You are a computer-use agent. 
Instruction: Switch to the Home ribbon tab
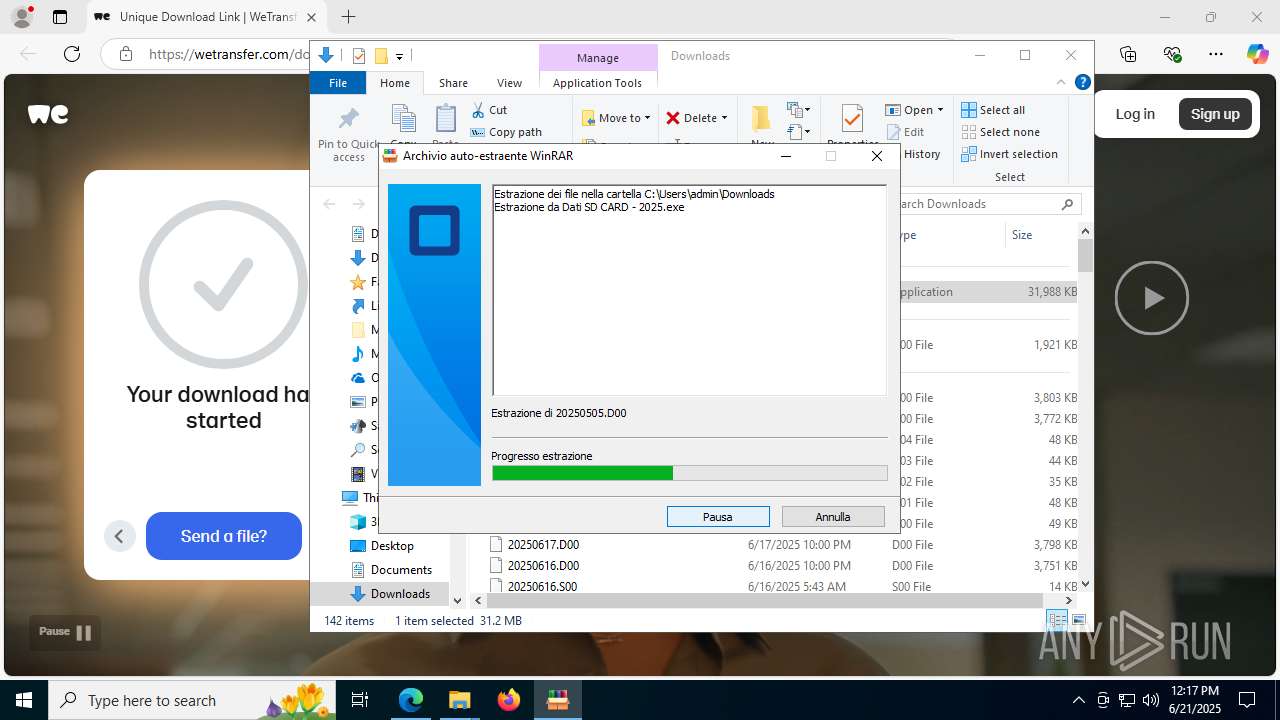tap(395, 83)
